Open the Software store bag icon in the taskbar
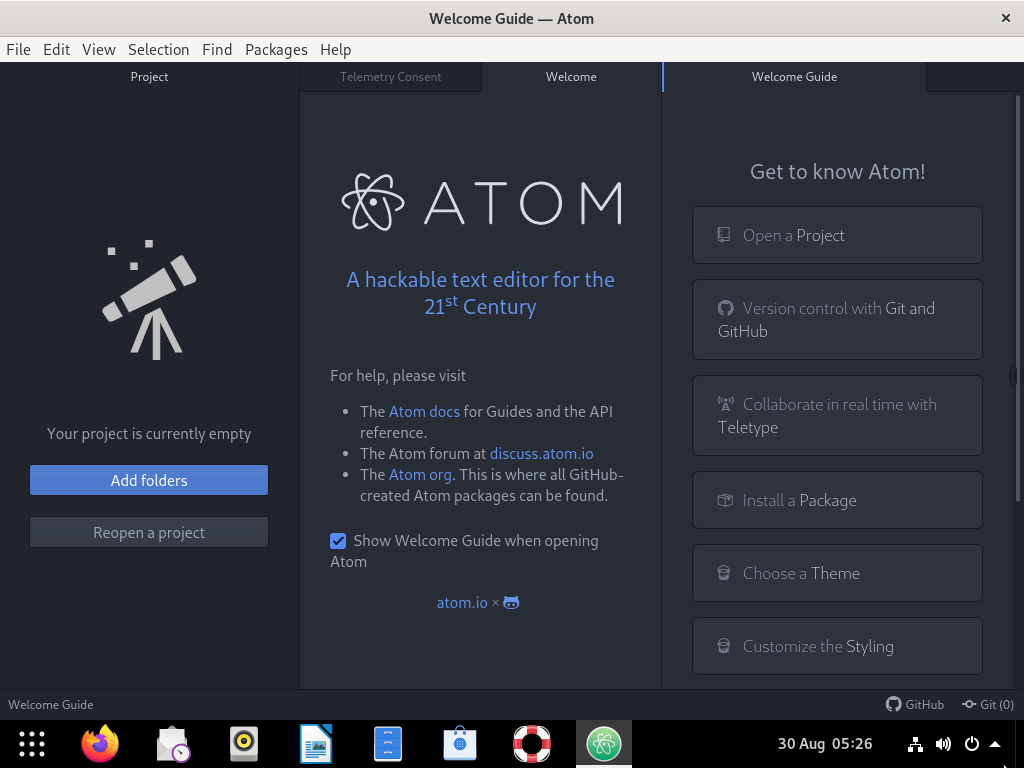 pos(460,744)
